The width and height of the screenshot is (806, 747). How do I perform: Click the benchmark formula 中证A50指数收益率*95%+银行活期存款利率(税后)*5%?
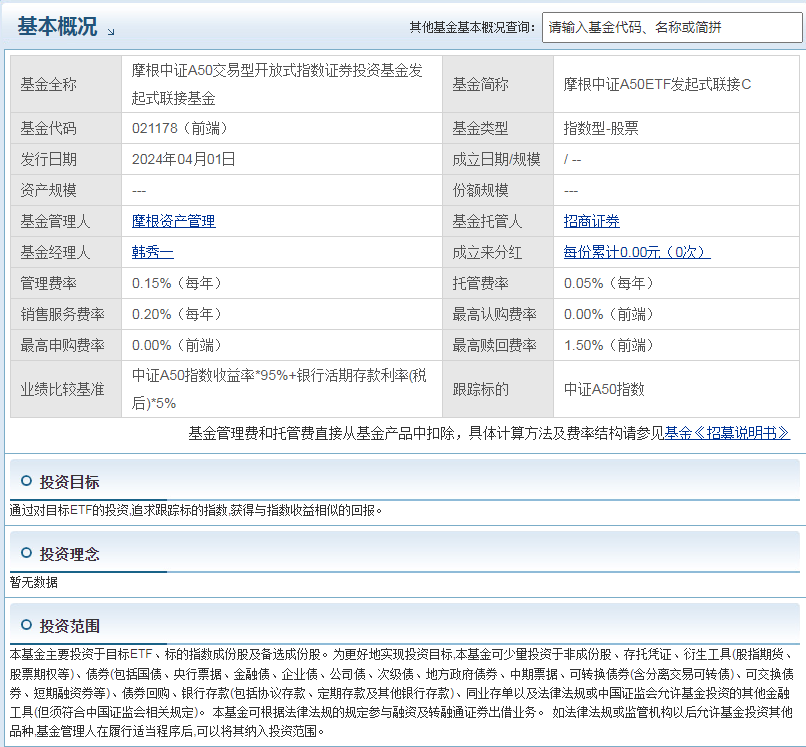(279, 389)
